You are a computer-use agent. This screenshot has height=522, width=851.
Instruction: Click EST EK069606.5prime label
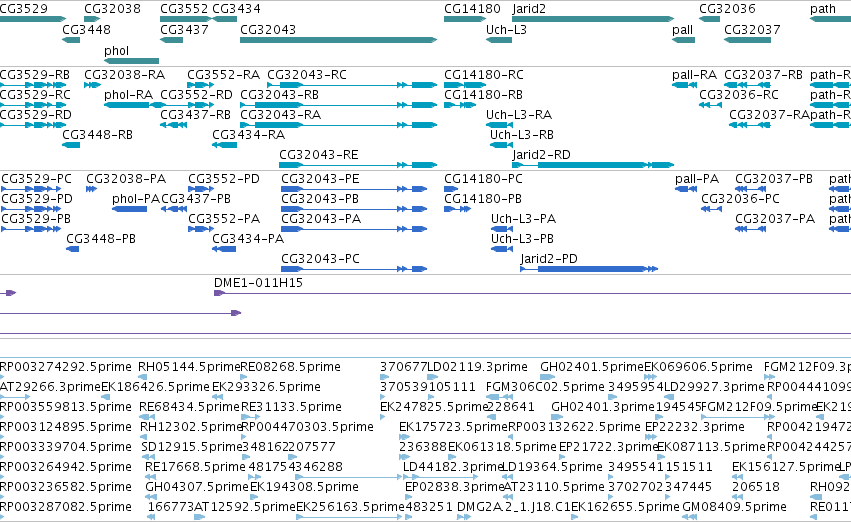coord(698,367)
